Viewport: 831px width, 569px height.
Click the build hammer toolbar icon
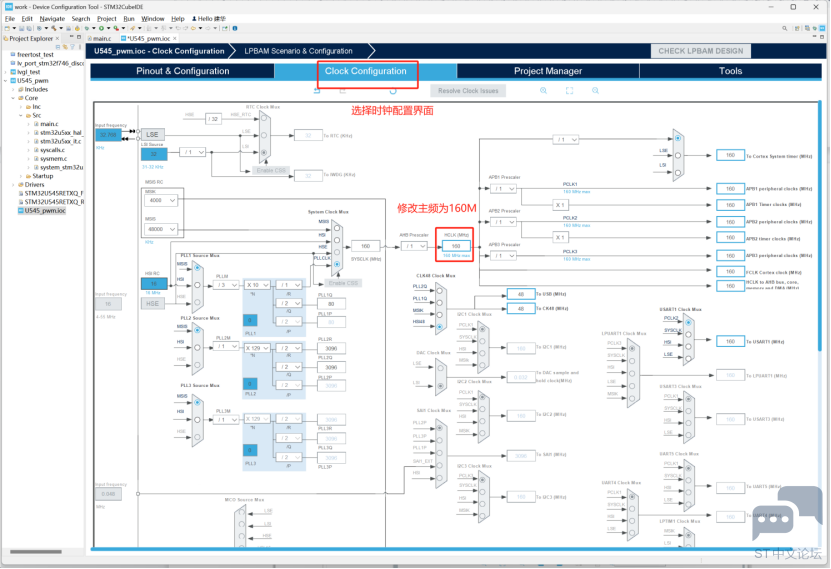coord(54,28)
